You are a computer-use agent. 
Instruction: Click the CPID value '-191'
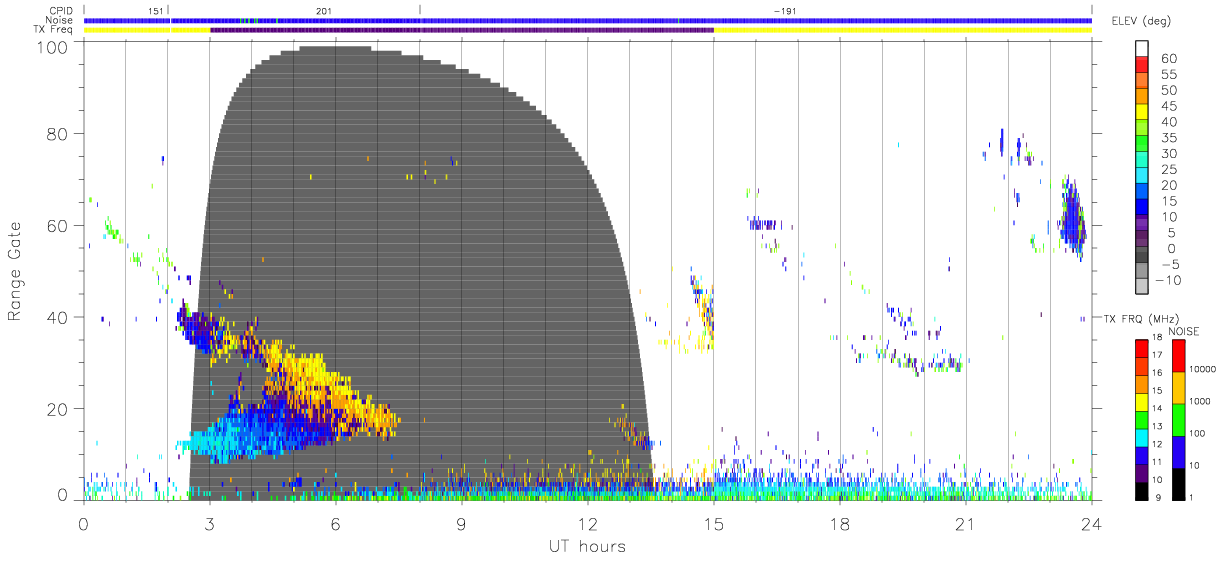(x=785, y=11)
